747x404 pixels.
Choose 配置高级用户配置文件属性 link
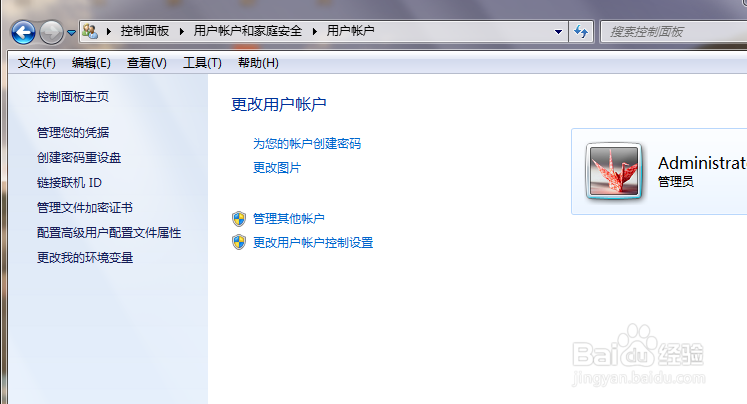click(x=109, y=233)
